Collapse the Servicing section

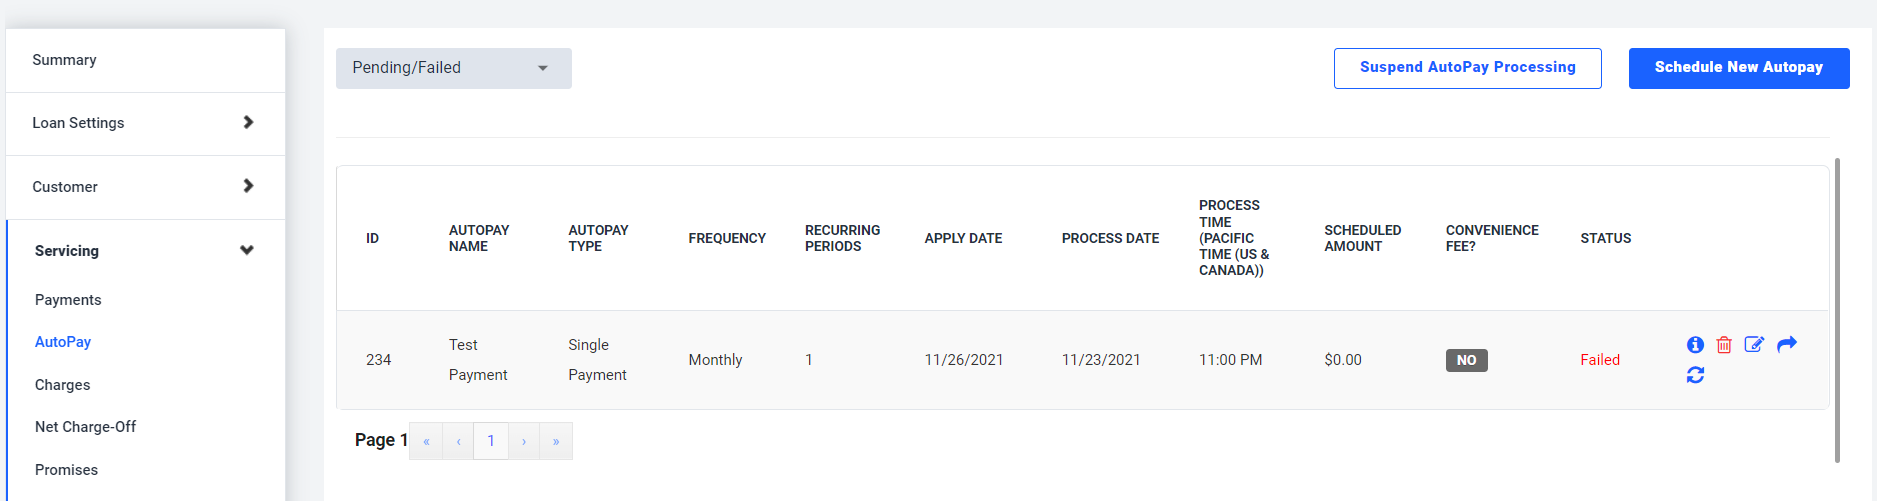pyautogui.click(x=146, y=251)
